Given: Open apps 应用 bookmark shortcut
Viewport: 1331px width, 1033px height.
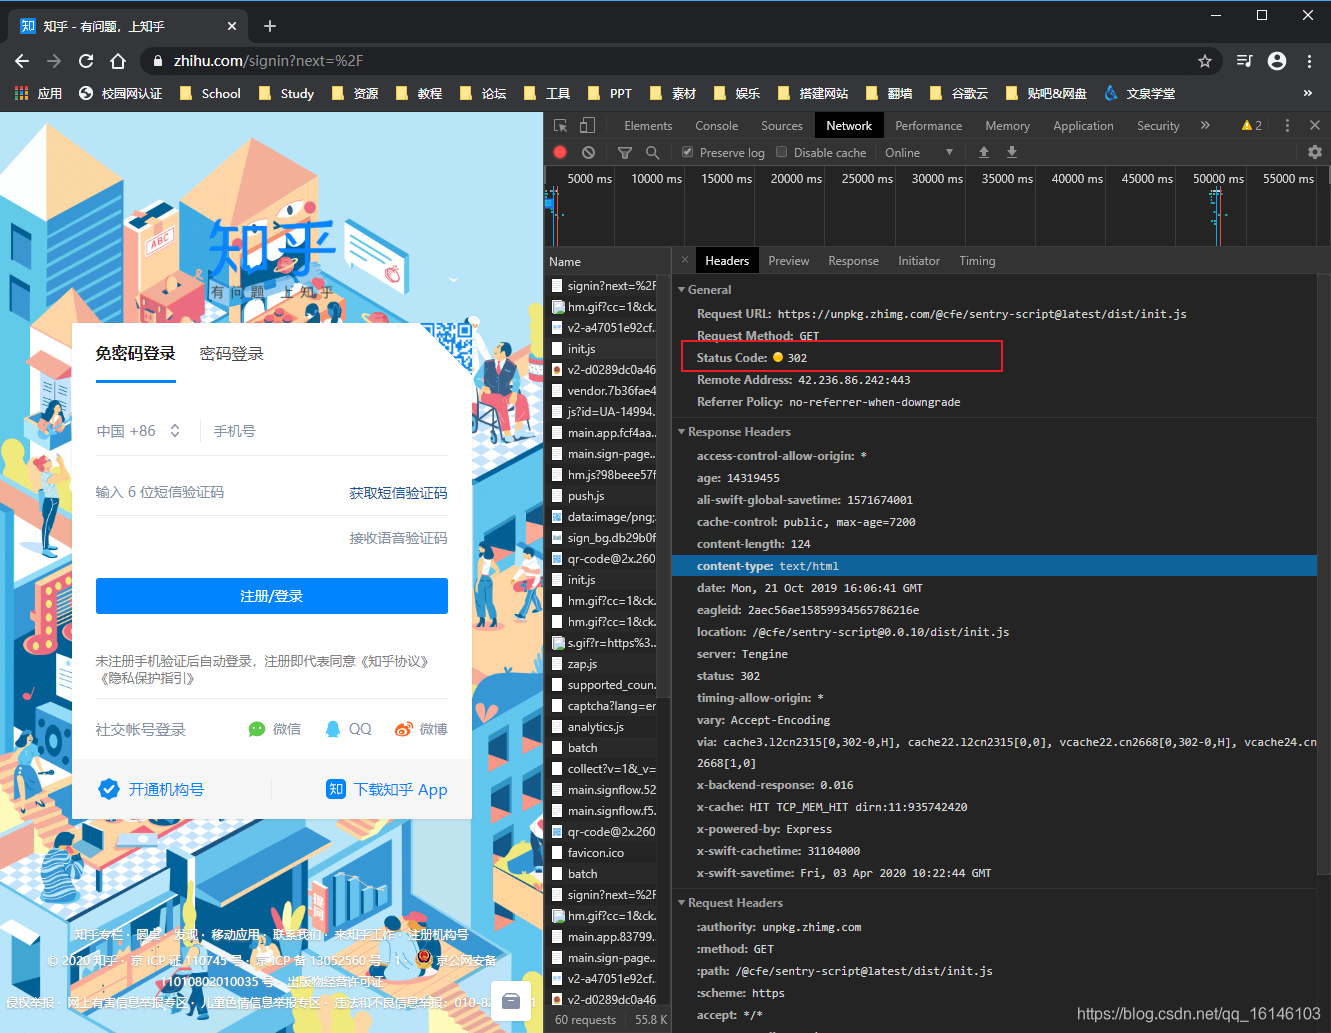Looking at the screenshot, I should coord(38,93).
